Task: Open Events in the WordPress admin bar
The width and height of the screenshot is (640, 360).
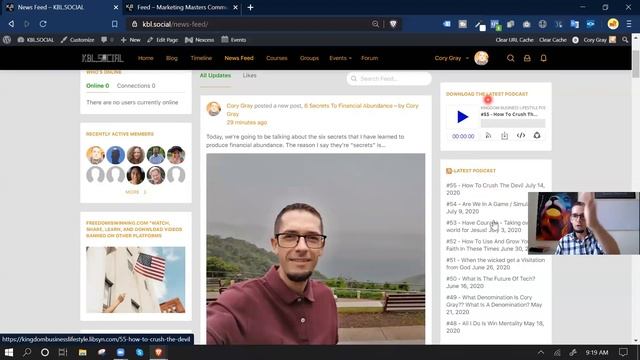Action: click(234, 40)
